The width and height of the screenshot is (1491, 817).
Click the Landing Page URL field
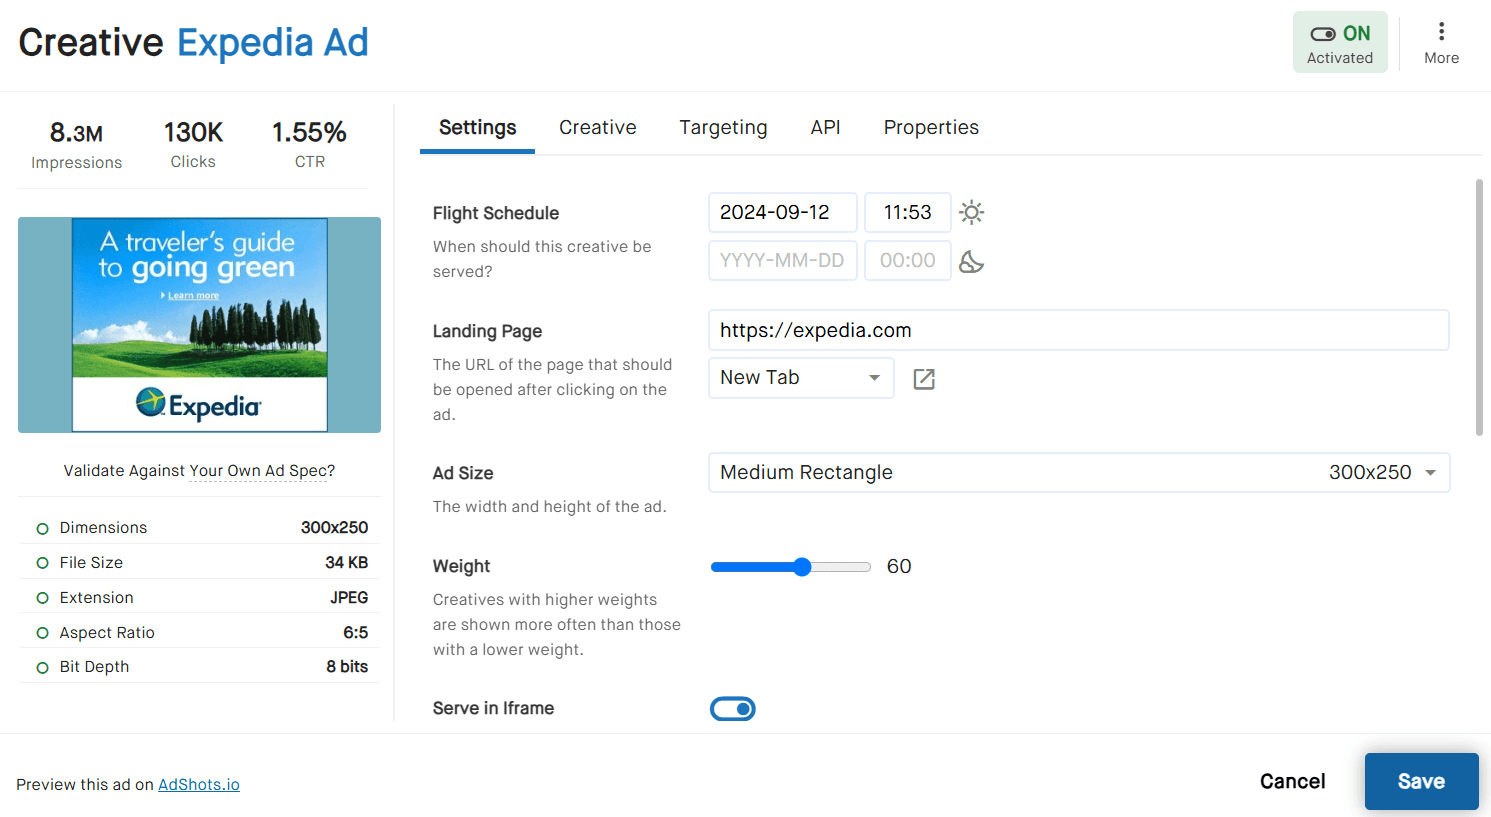[1079, 330]
